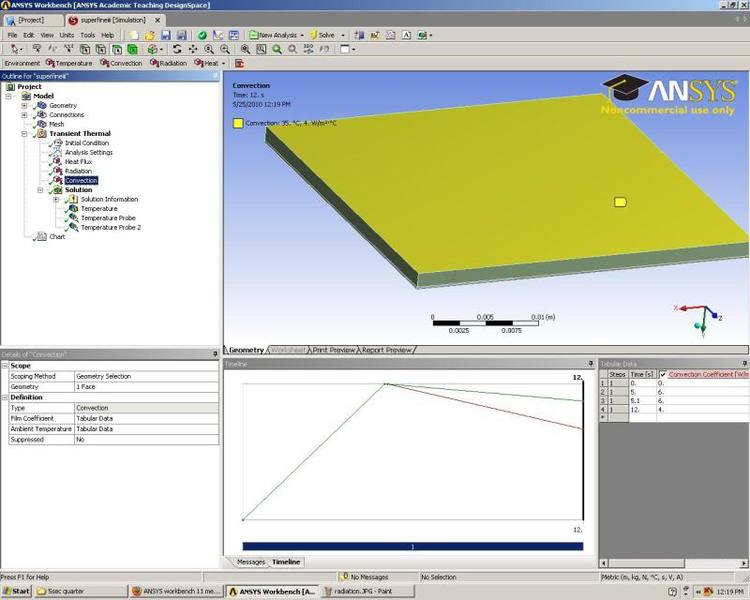Expand the Connections tree node

point(24,115)
